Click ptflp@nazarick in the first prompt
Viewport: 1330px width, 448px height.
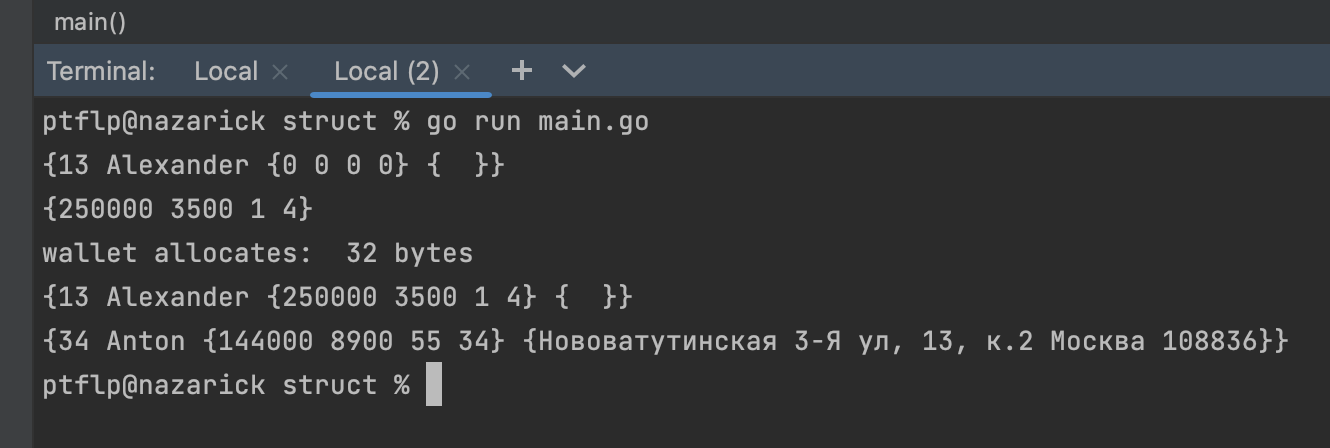click(x=154, y=122)
